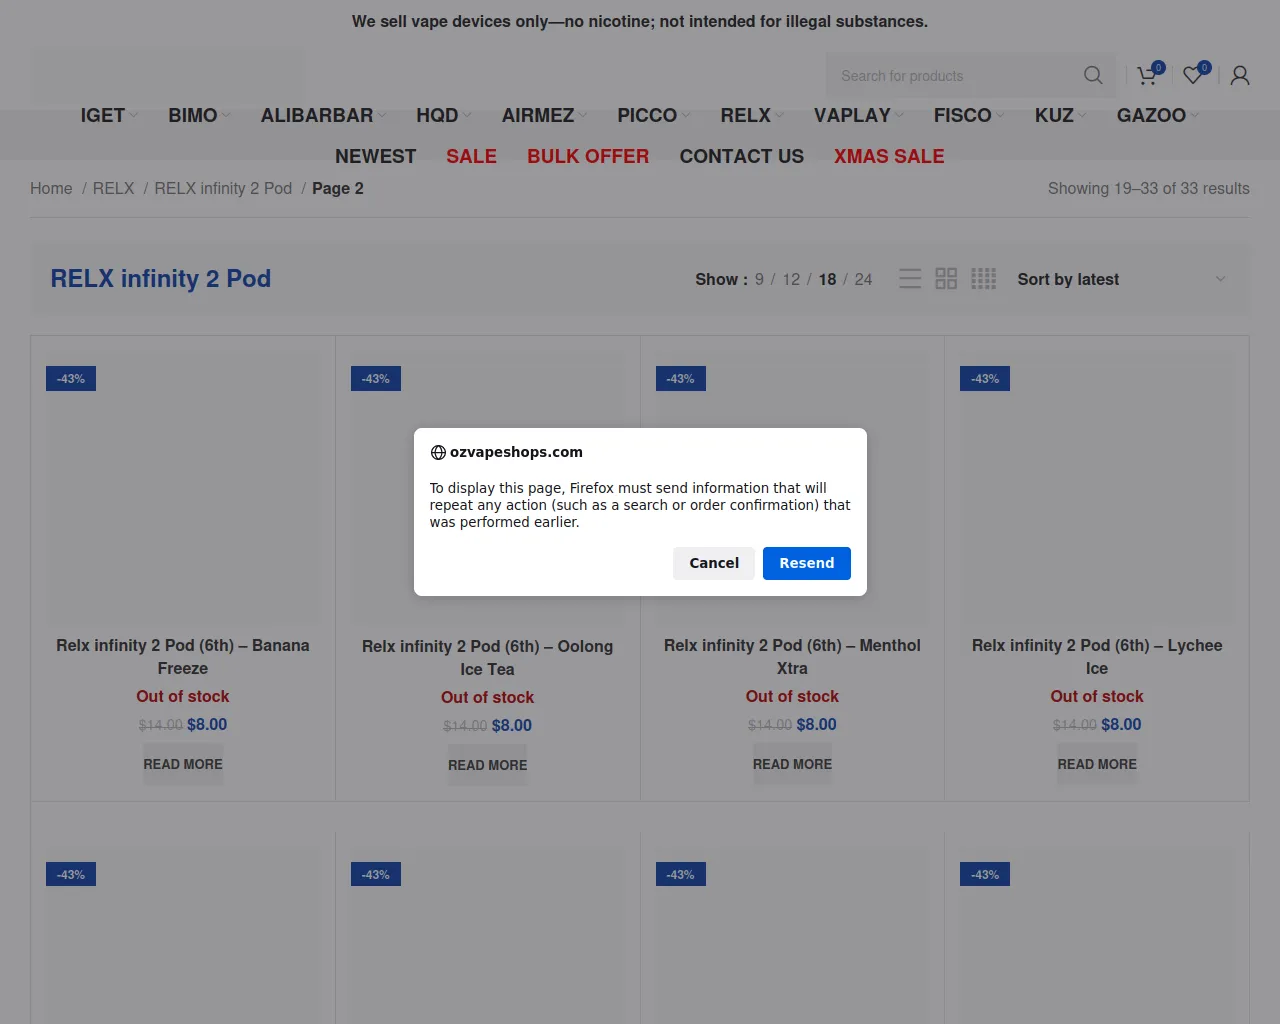Open the BULK OFFER menu item
This screenshot has height=1024, width=1280.
click(x=588, y=156)
